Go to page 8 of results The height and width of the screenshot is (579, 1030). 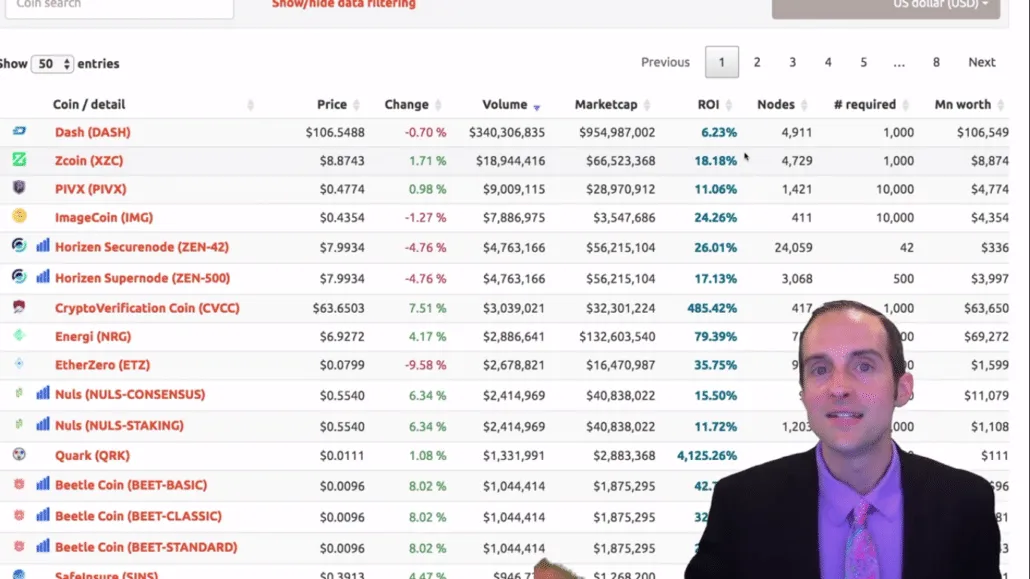[x=936, y=62]
